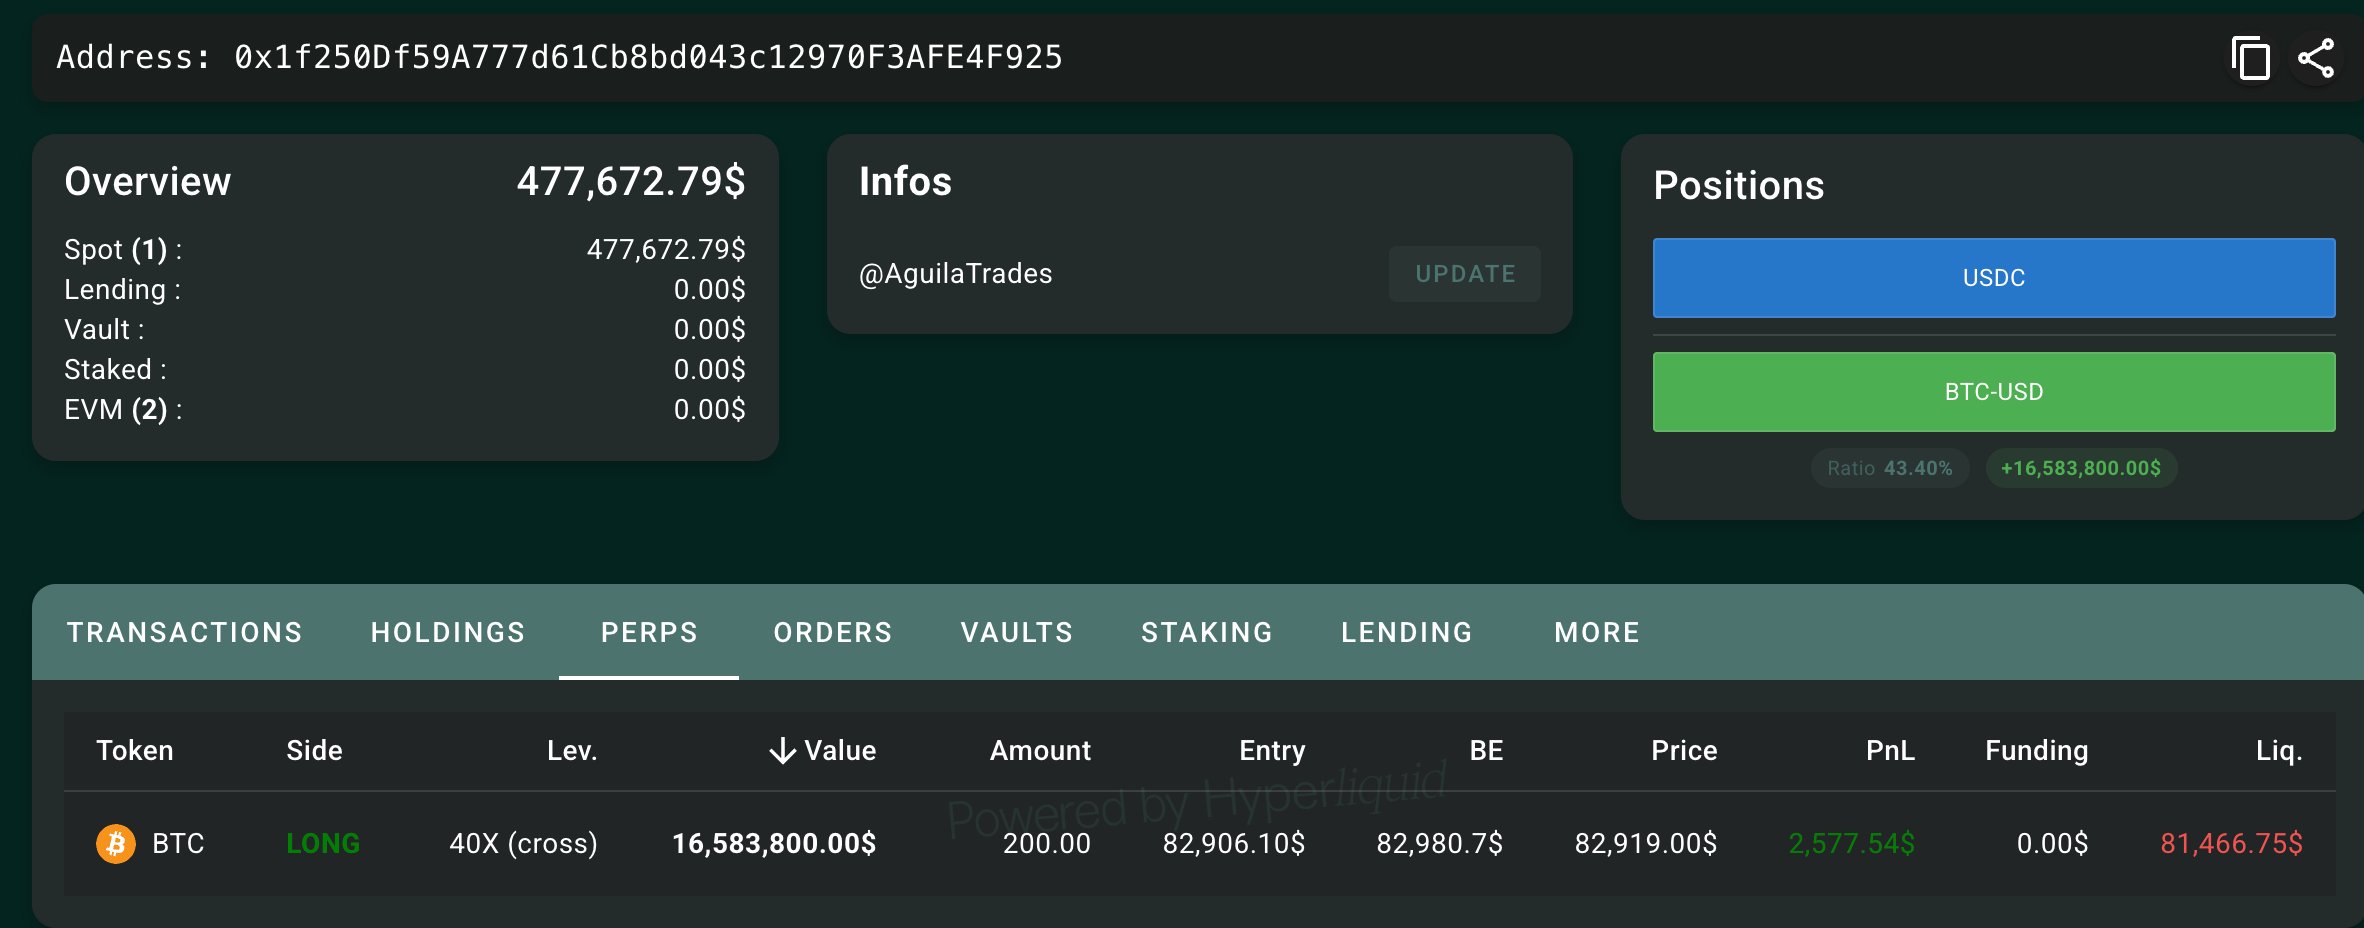Viewport: 2364px width, 928px height.
Task: Click the green BTC-USD position bar
Action: click(1994, 392)
